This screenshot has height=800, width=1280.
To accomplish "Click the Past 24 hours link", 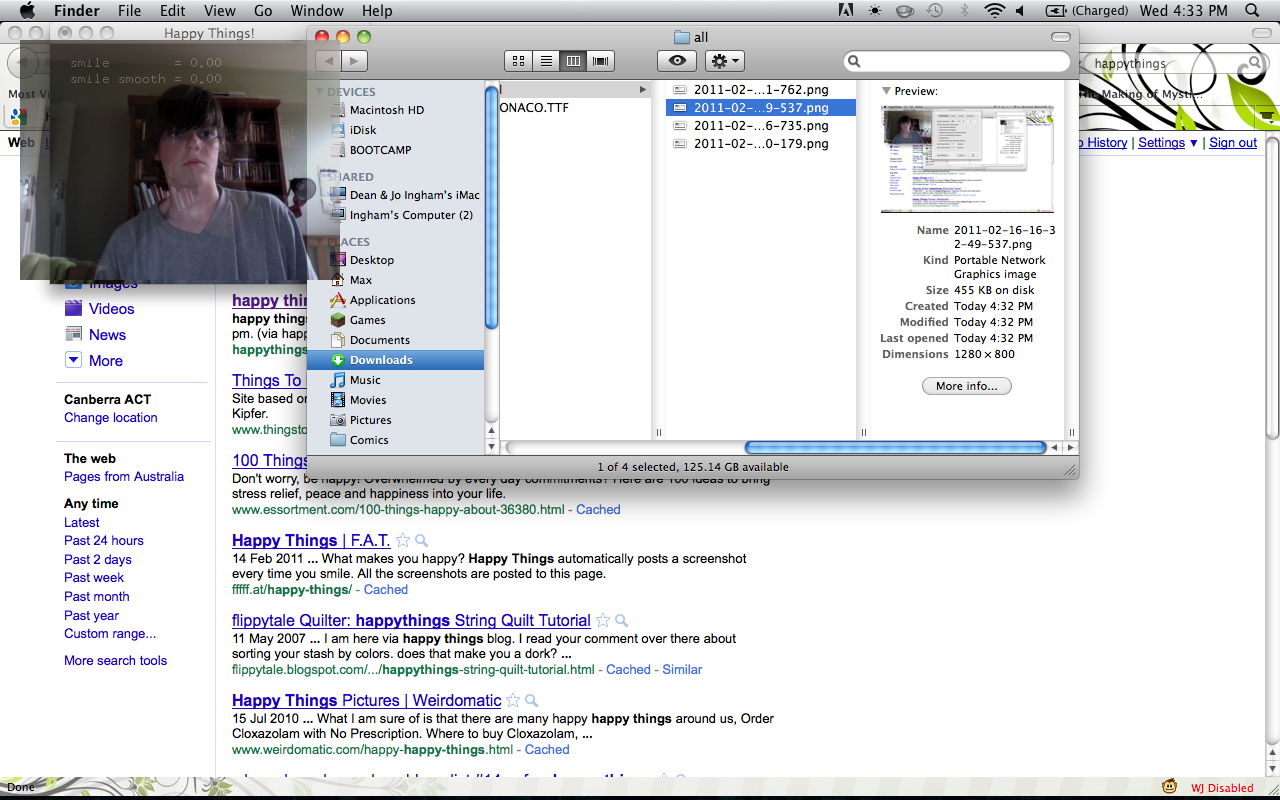I will [104, 541].
